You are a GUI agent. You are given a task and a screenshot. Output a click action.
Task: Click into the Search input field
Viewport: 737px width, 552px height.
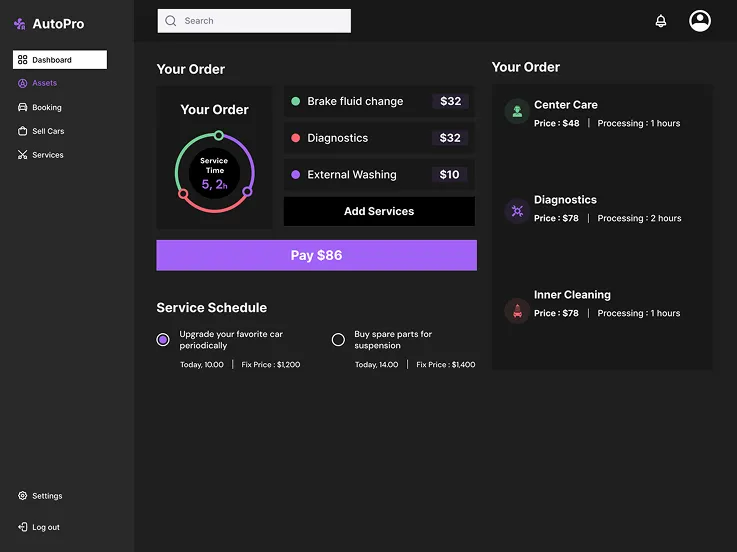(x=262, y=21)
